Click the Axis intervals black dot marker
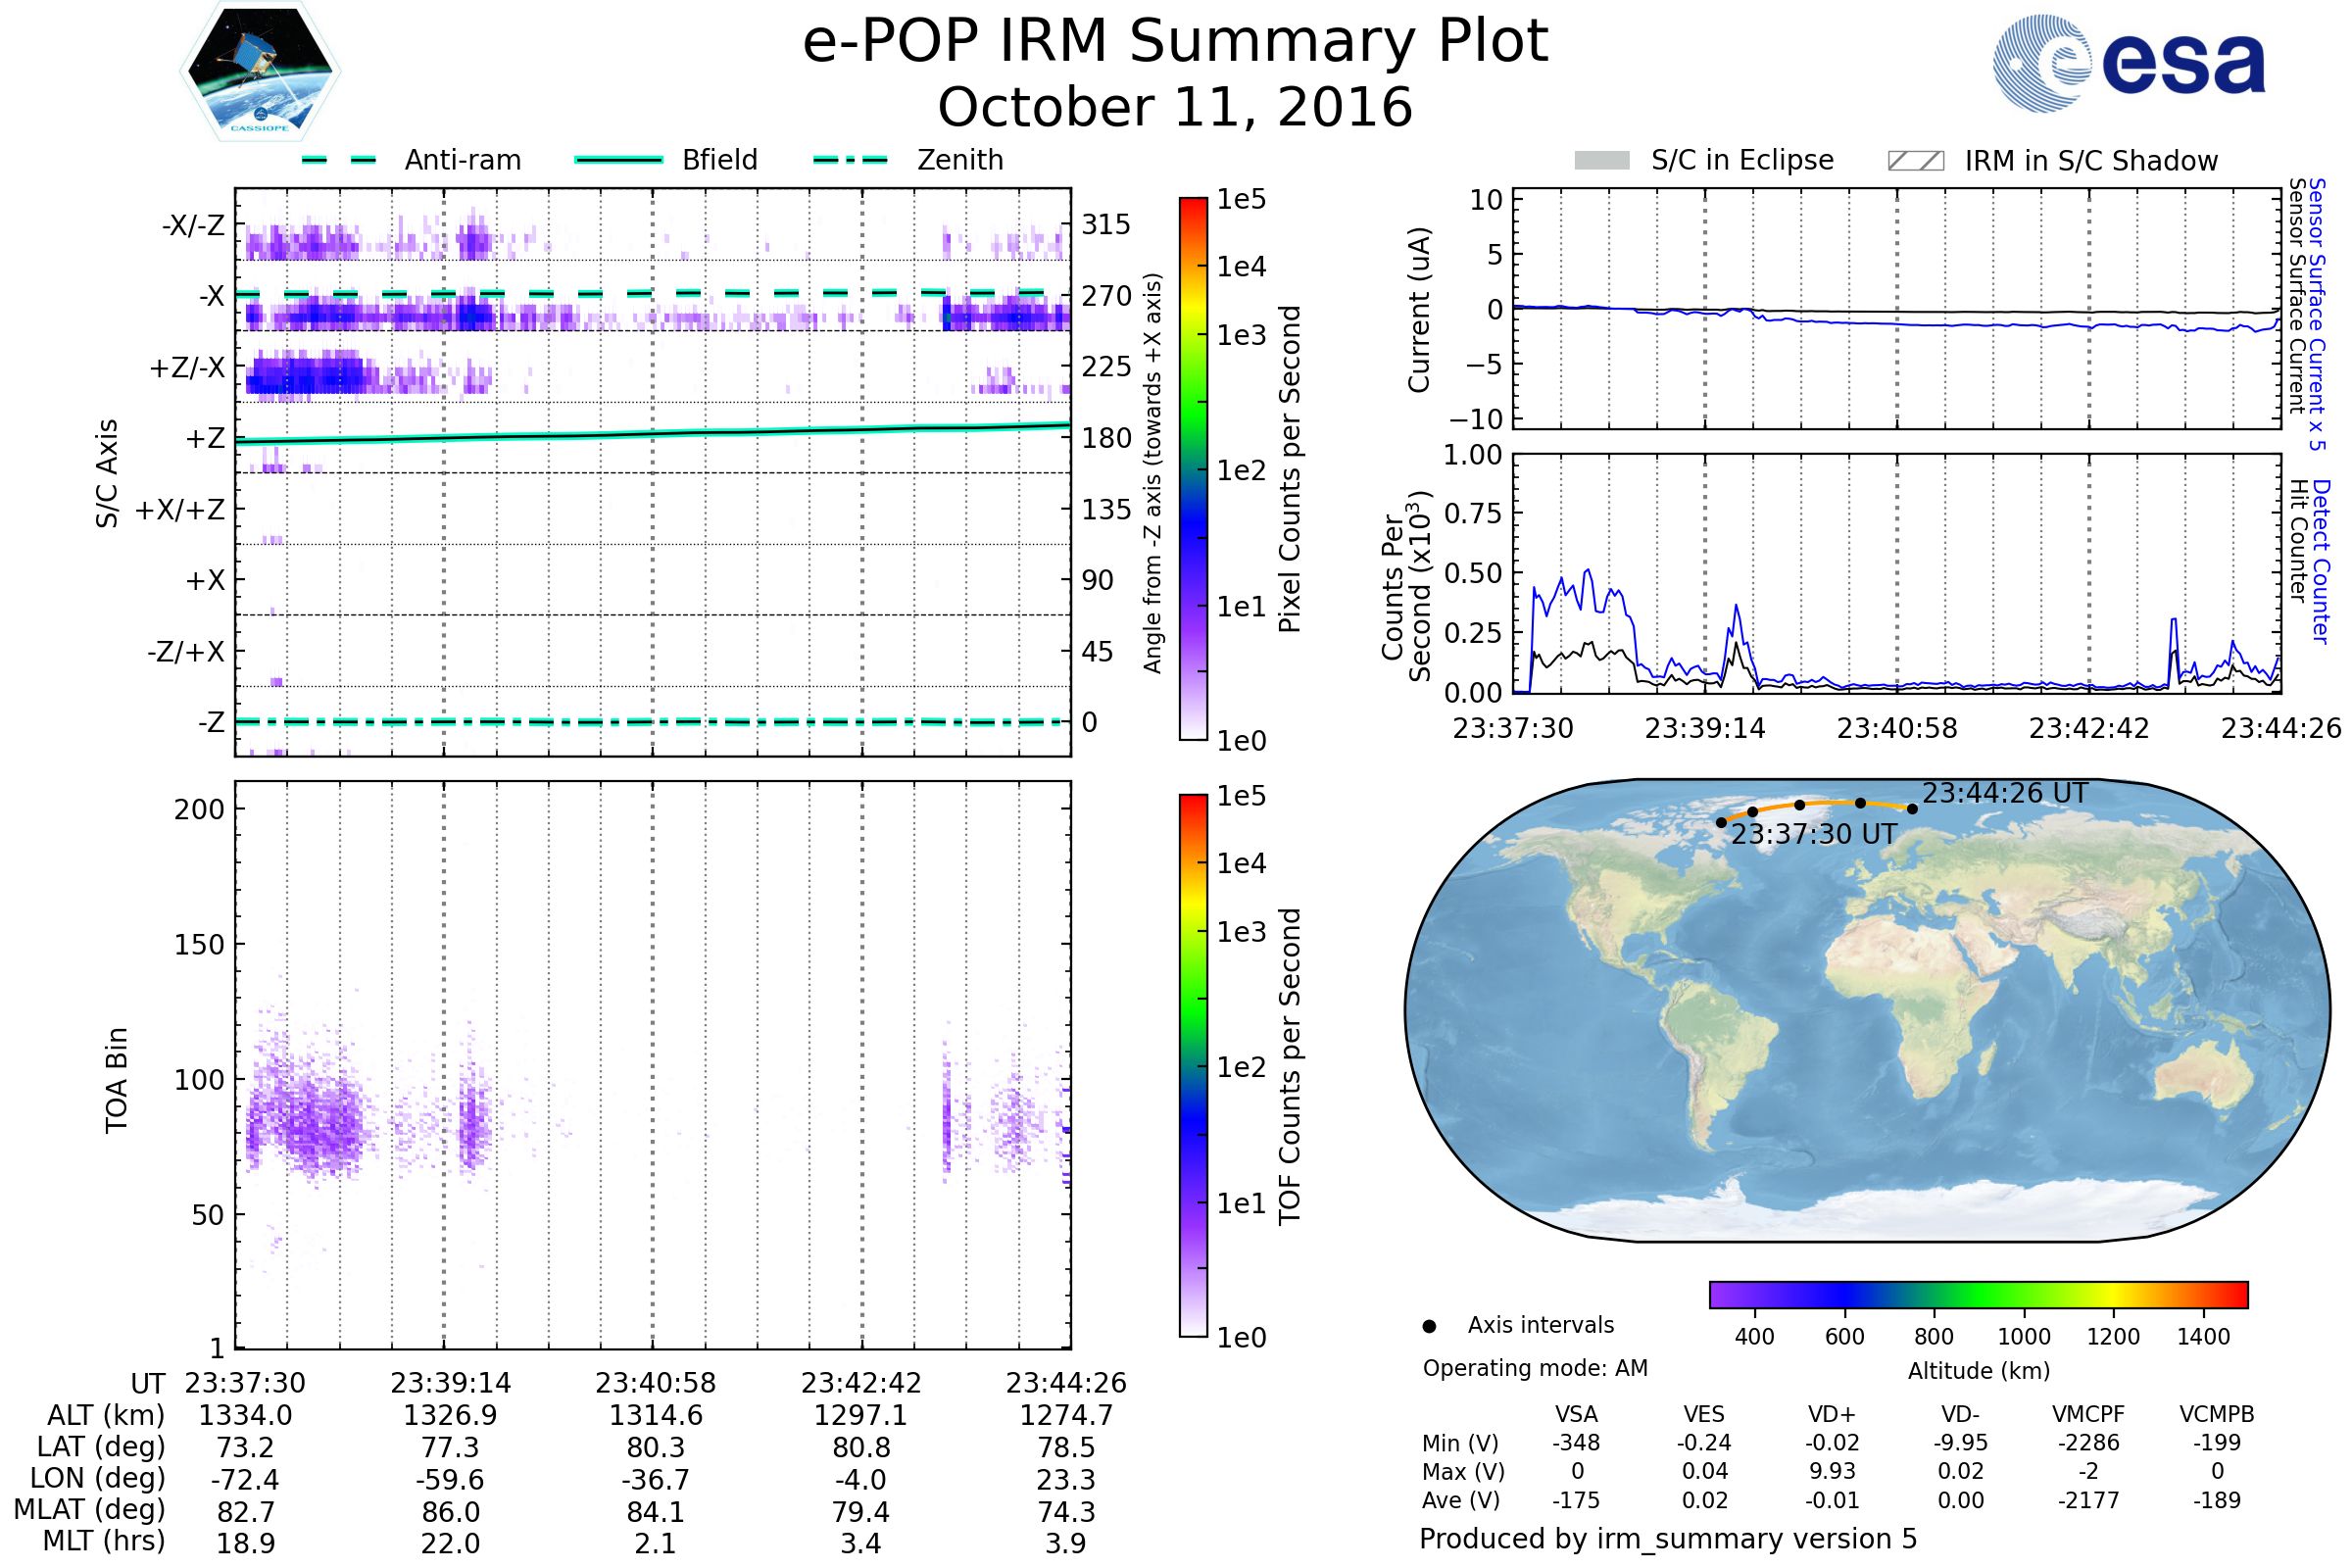 coord(1430,1327)
